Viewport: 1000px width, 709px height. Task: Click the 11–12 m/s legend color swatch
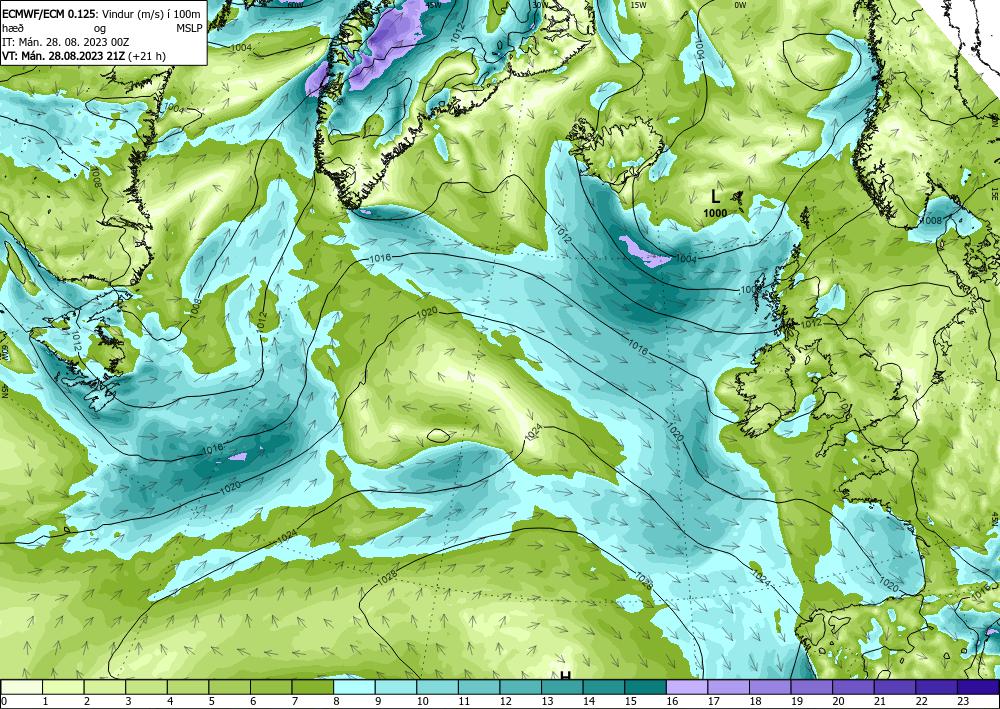[x=480, y=687]
